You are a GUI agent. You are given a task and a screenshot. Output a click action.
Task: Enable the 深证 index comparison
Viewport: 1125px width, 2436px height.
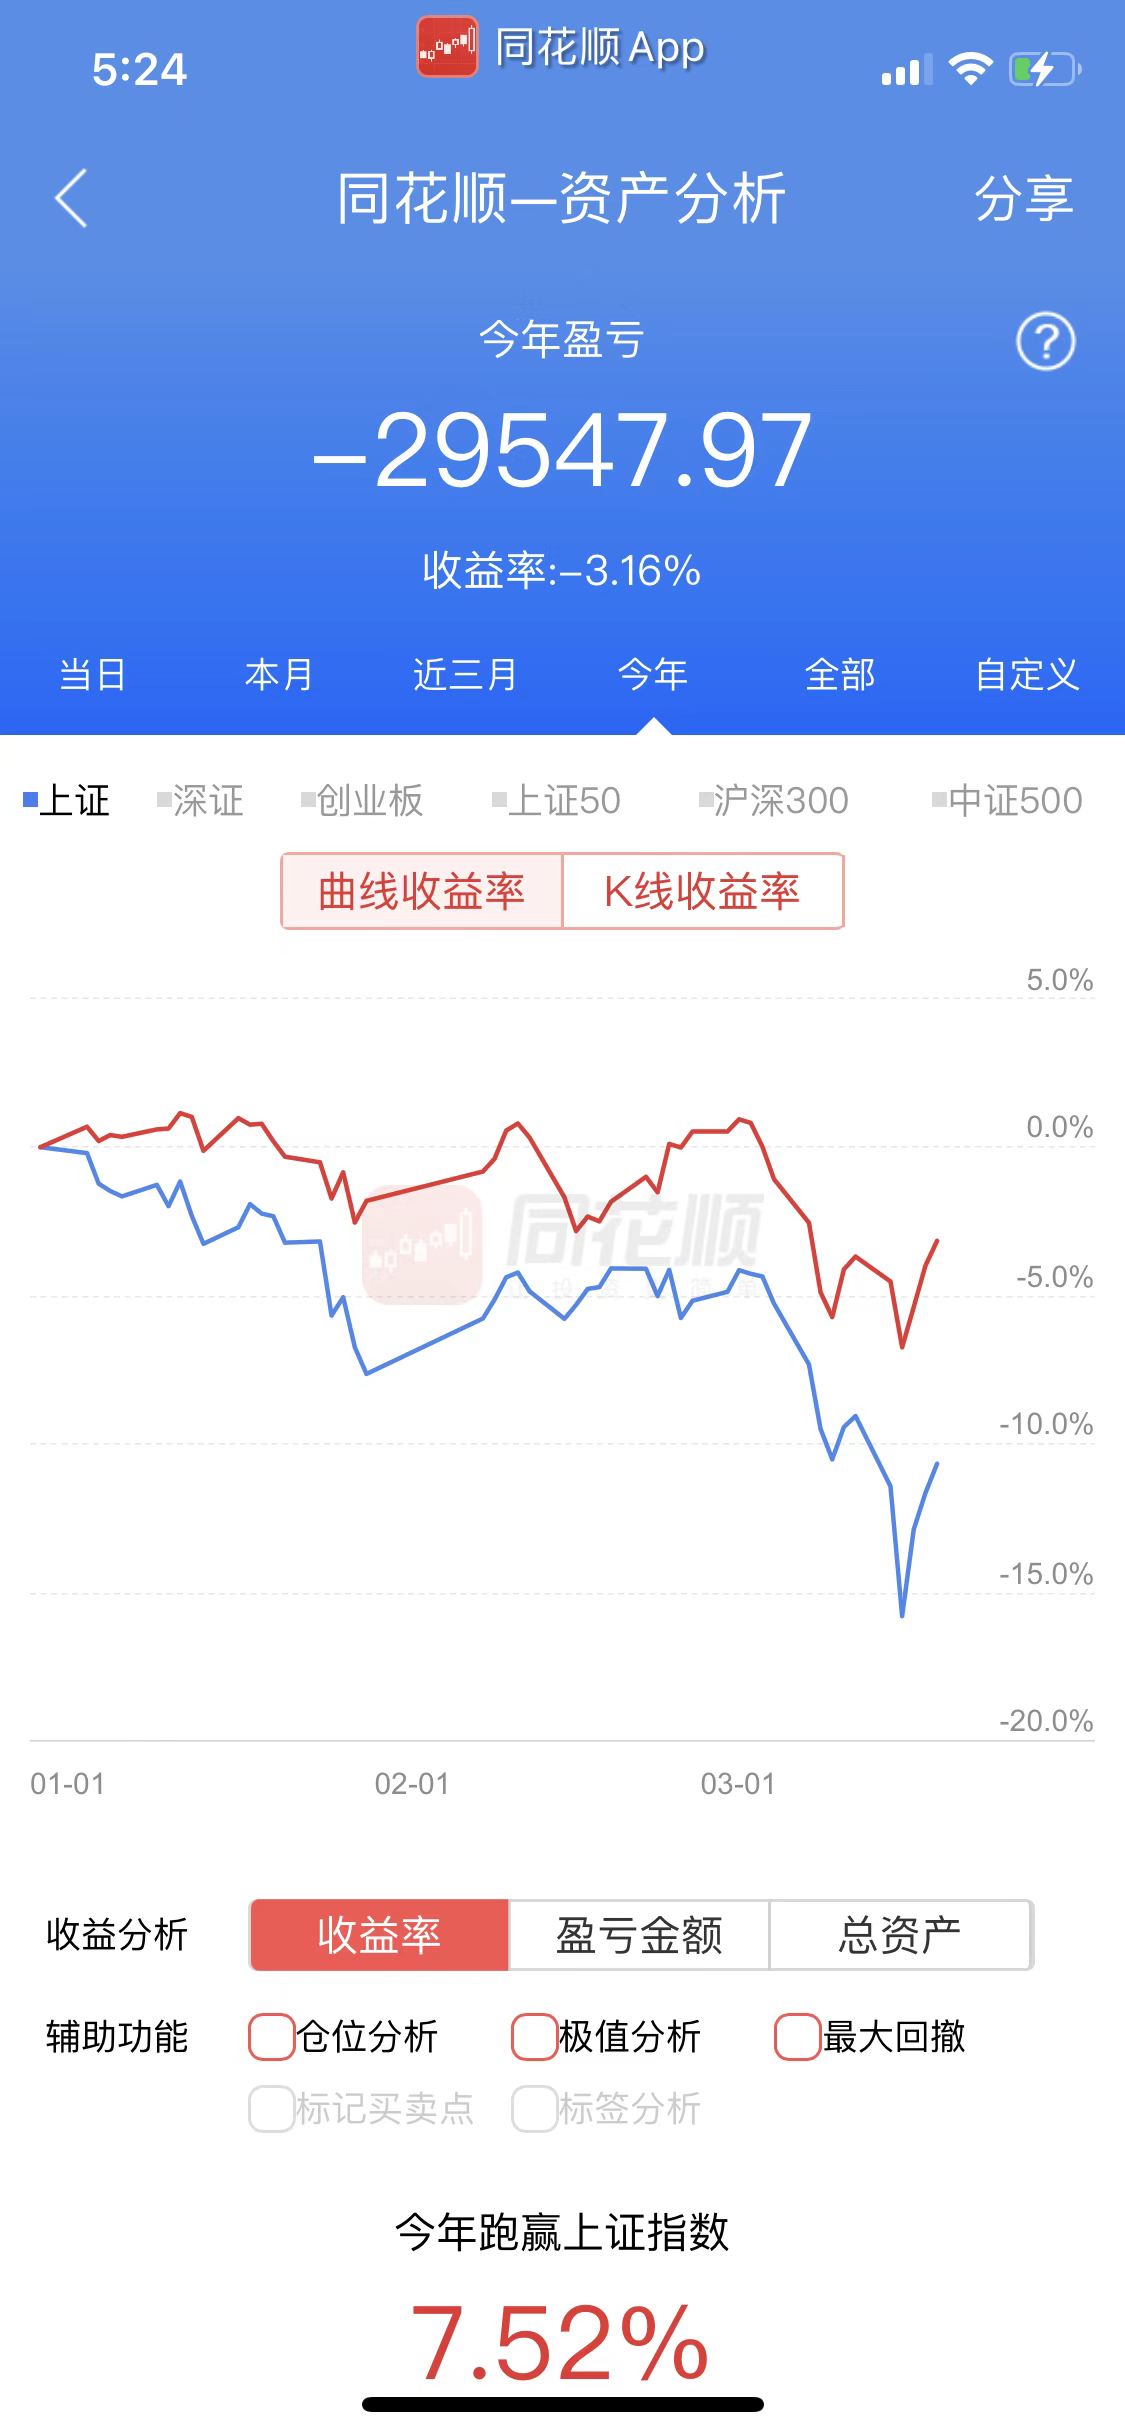[x=201, y=801]
